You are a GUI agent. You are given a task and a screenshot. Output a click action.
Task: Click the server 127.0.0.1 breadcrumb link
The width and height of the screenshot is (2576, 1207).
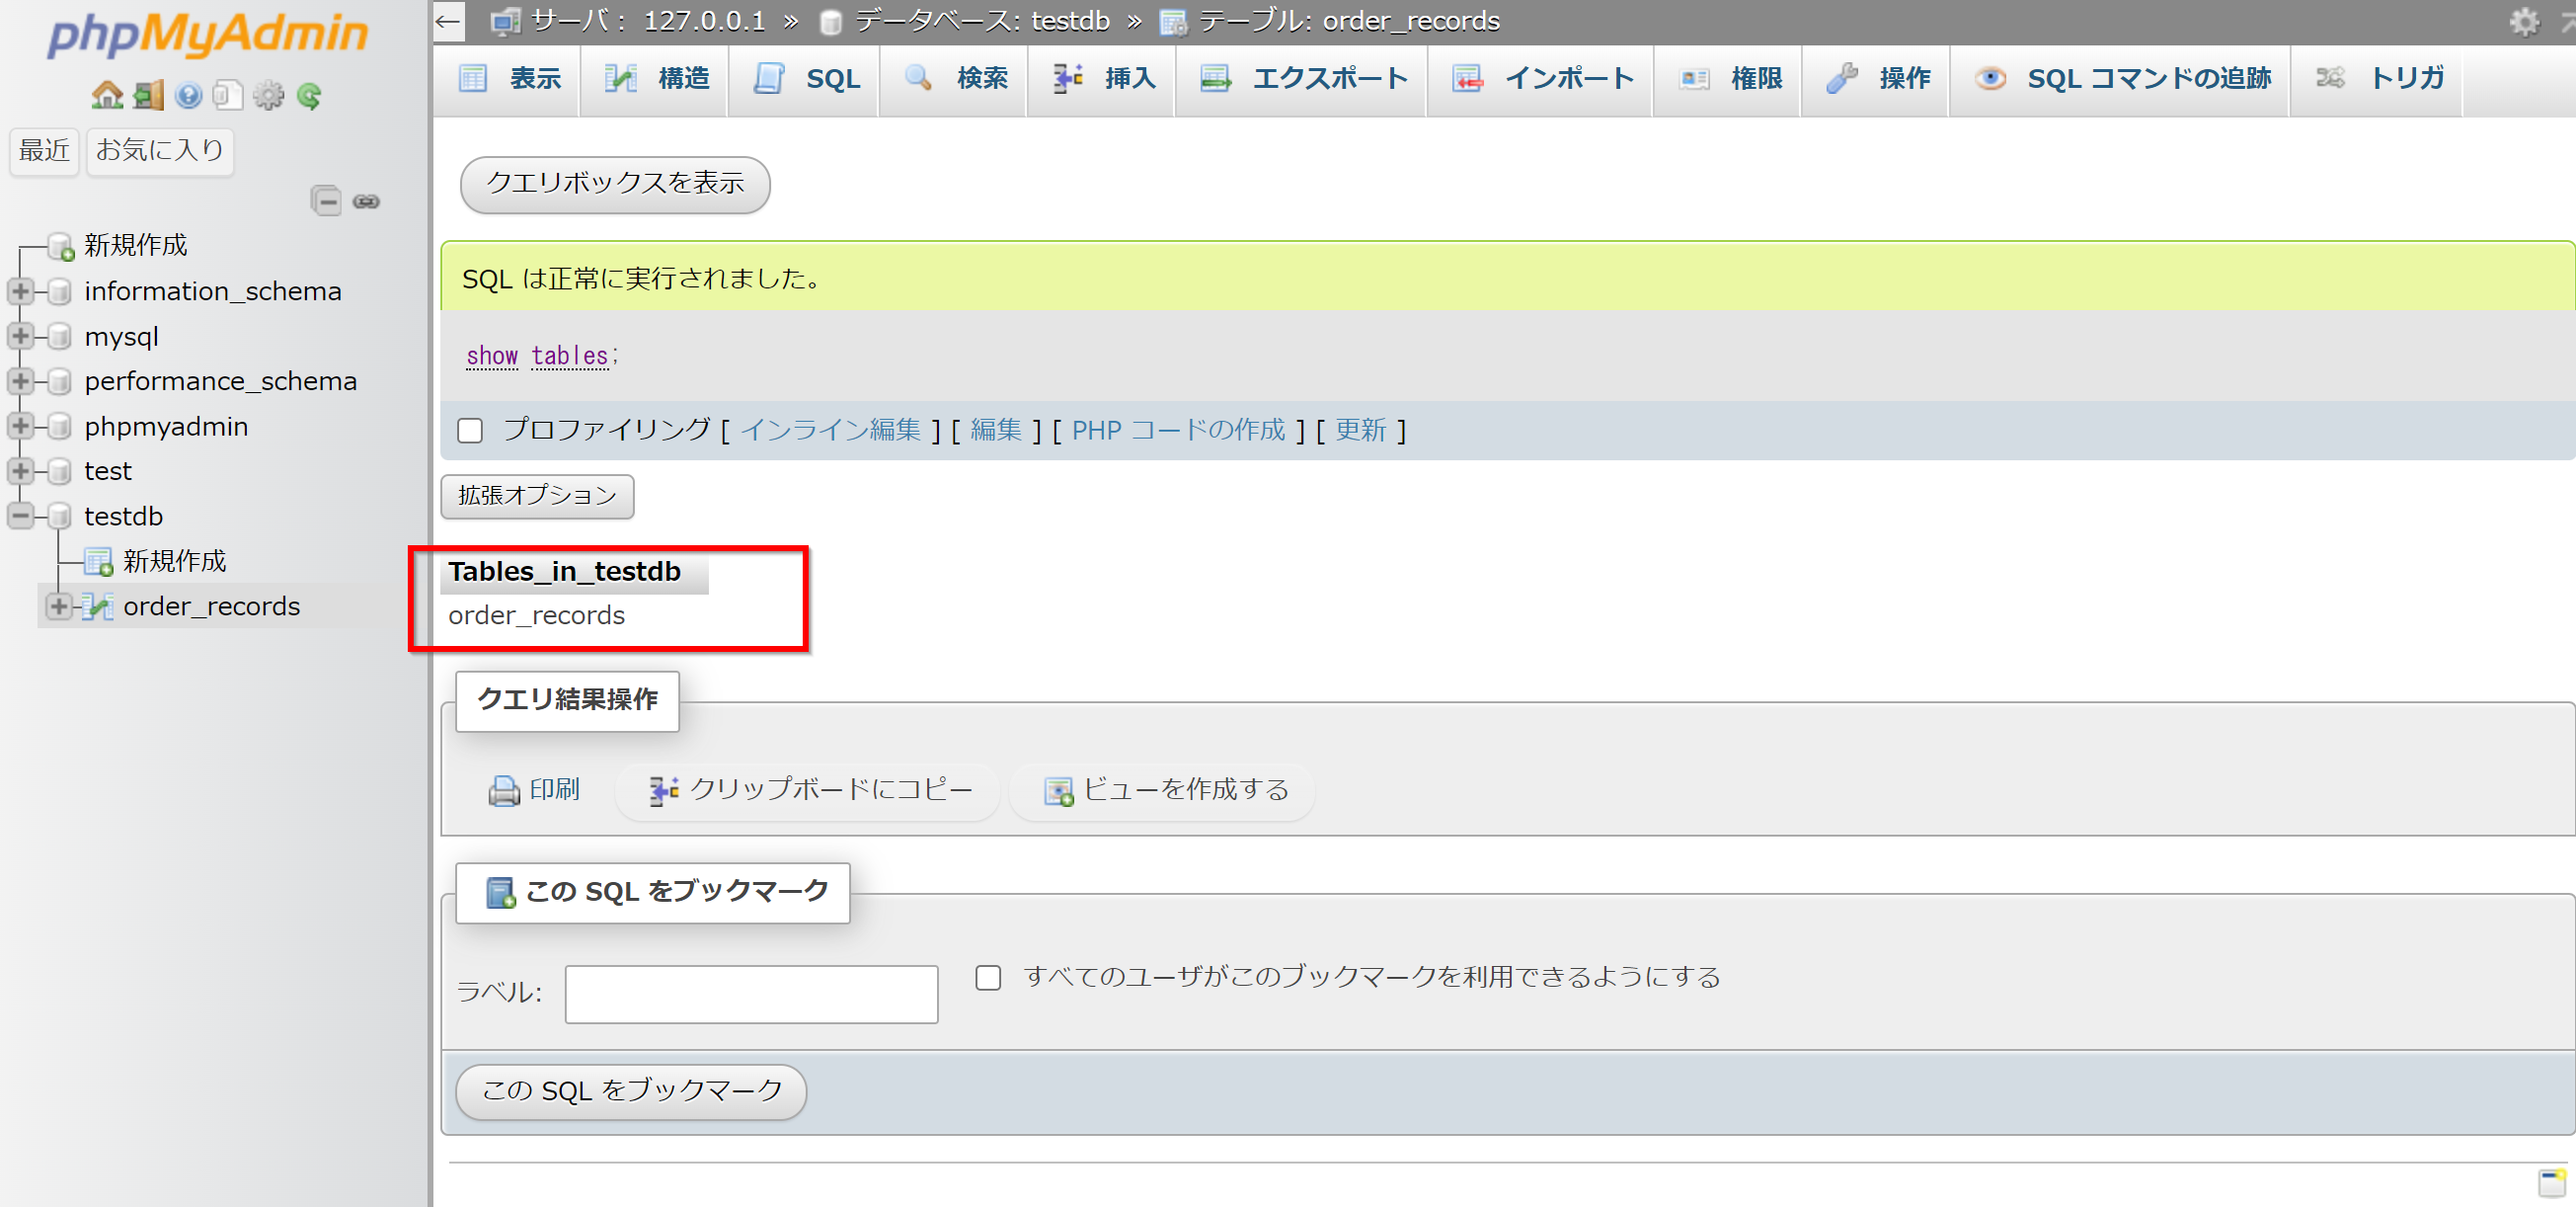[647, 21]
